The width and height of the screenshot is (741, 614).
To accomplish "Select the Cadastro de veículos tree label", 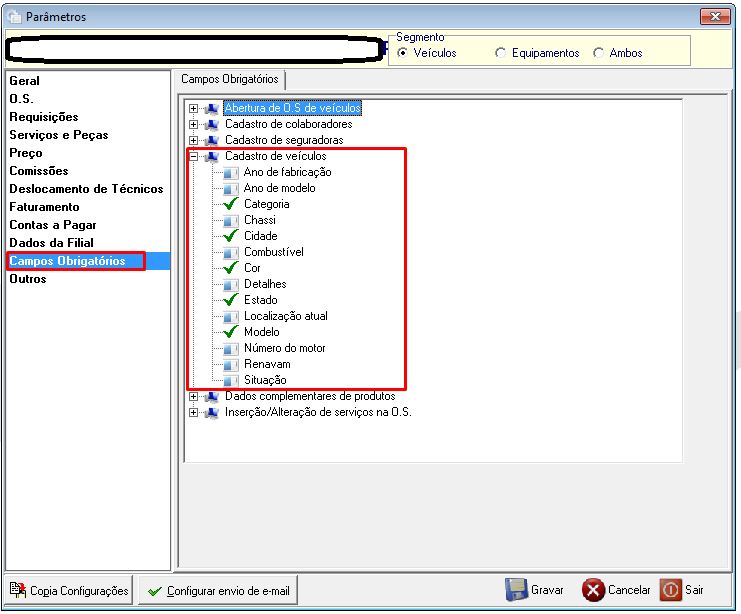I will [276, 156].
